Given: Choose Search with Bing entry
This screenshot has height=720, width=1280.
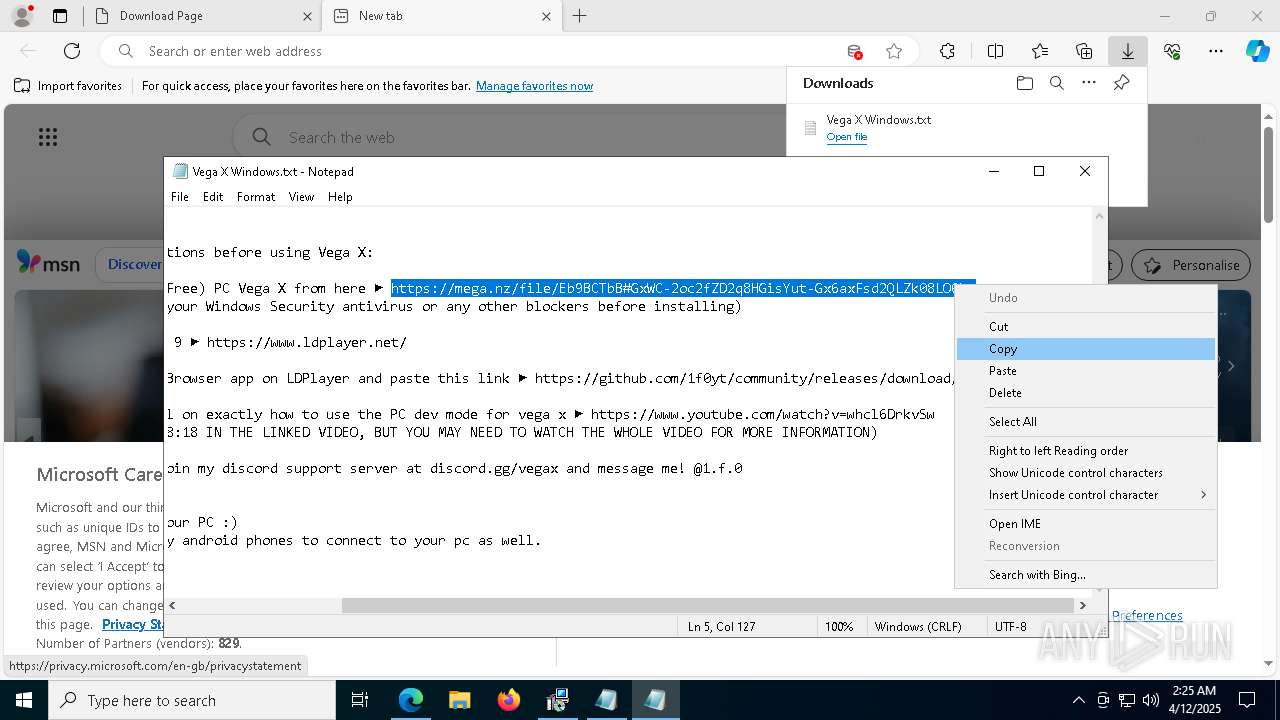Looking at the screenshot, I should point(1086,575).
